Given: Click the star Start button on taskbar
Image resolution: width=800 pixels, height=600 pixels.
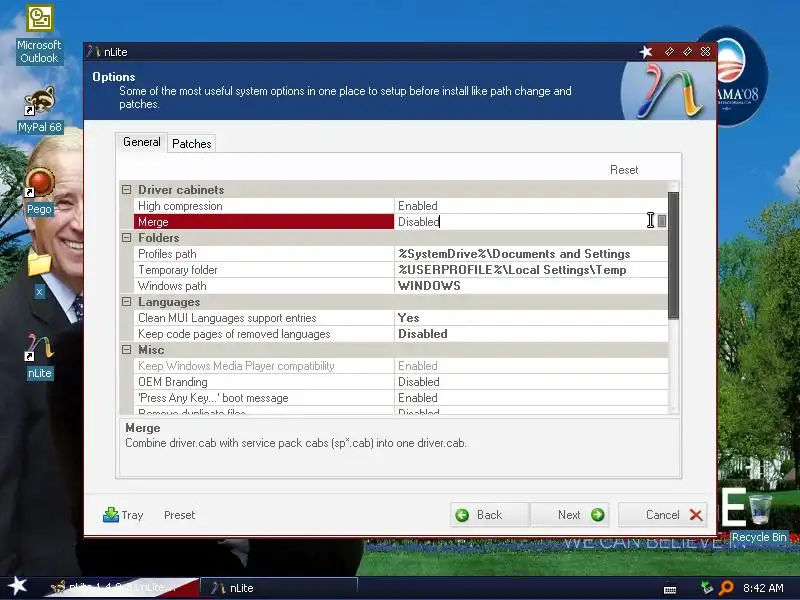Looking at the screenshot, I should coord(17,587).
